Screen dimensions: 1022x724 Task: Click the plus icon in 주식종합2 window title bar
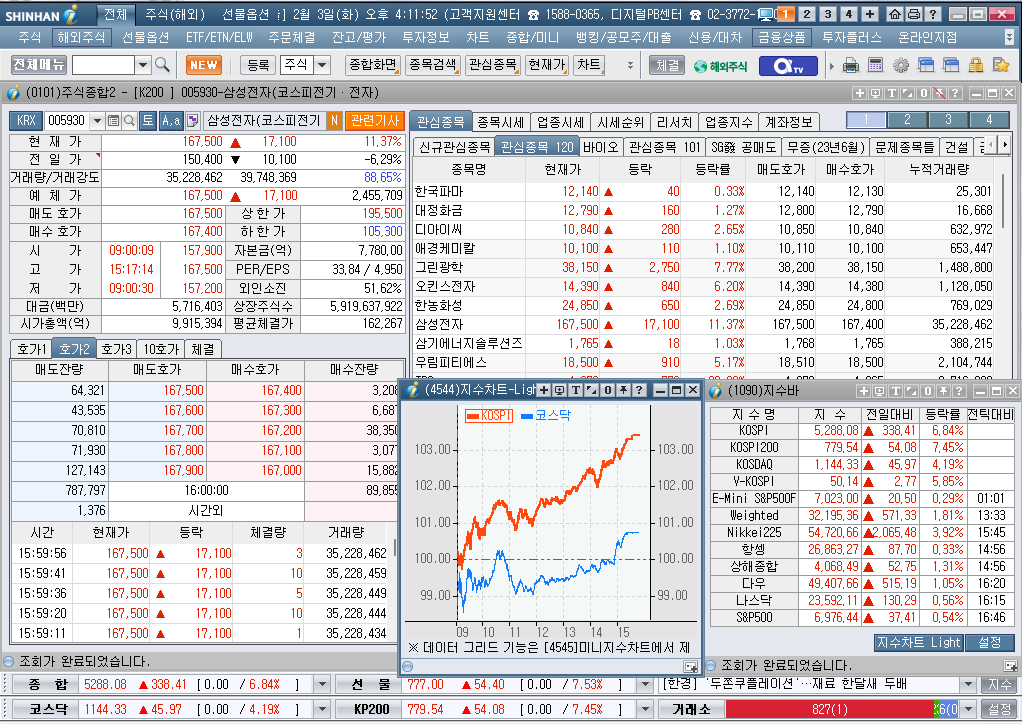[860, 93]
